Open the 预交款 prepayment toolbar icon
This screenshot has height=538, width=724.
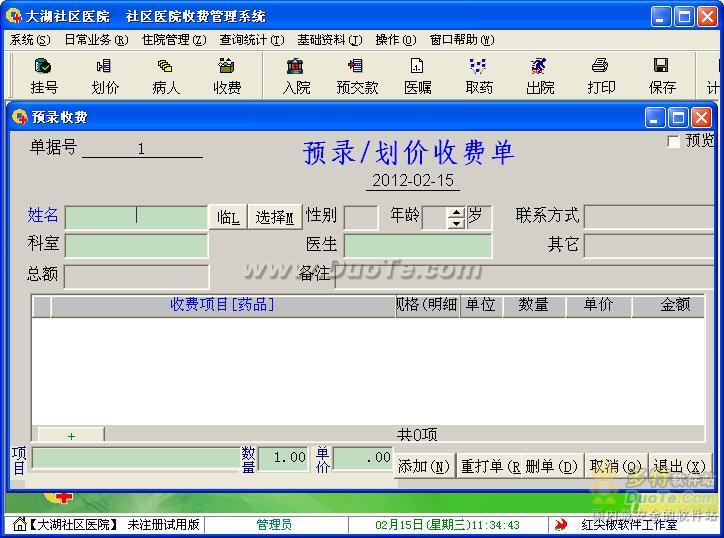357,76
